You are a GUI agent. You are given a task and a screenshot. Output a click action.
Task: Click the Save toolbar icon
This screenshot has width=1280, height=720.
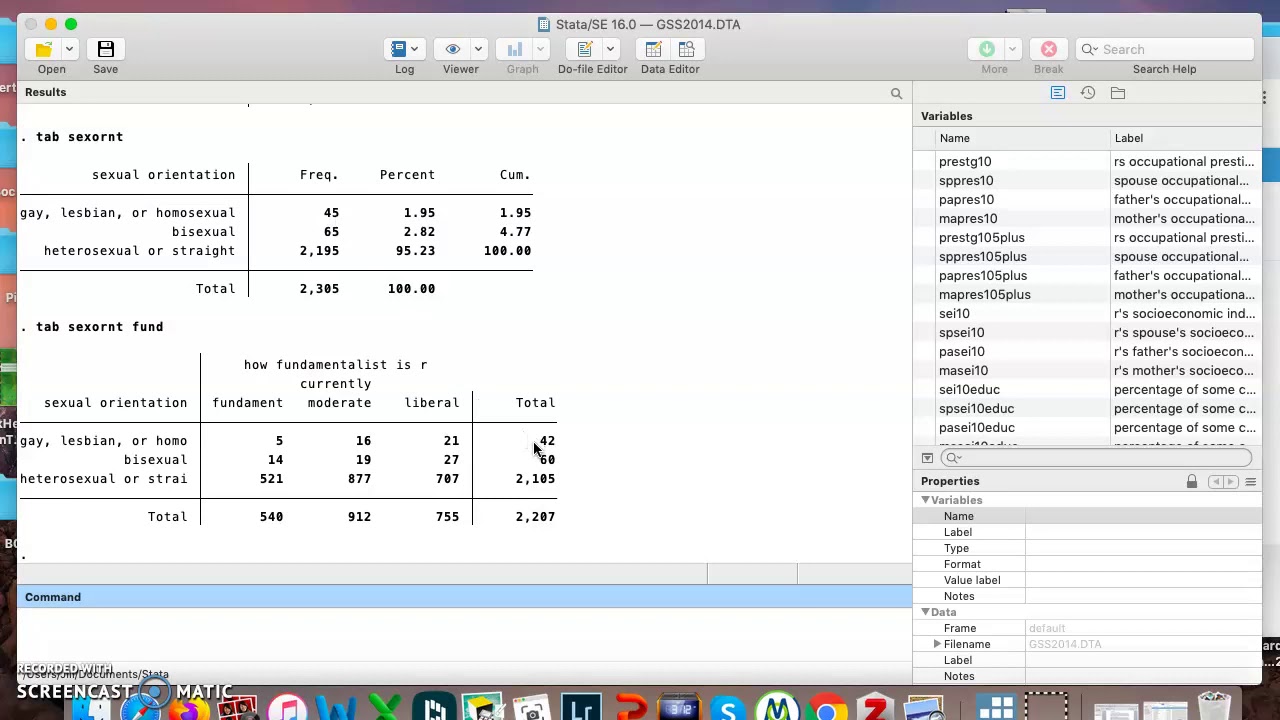tap(105, 49)
